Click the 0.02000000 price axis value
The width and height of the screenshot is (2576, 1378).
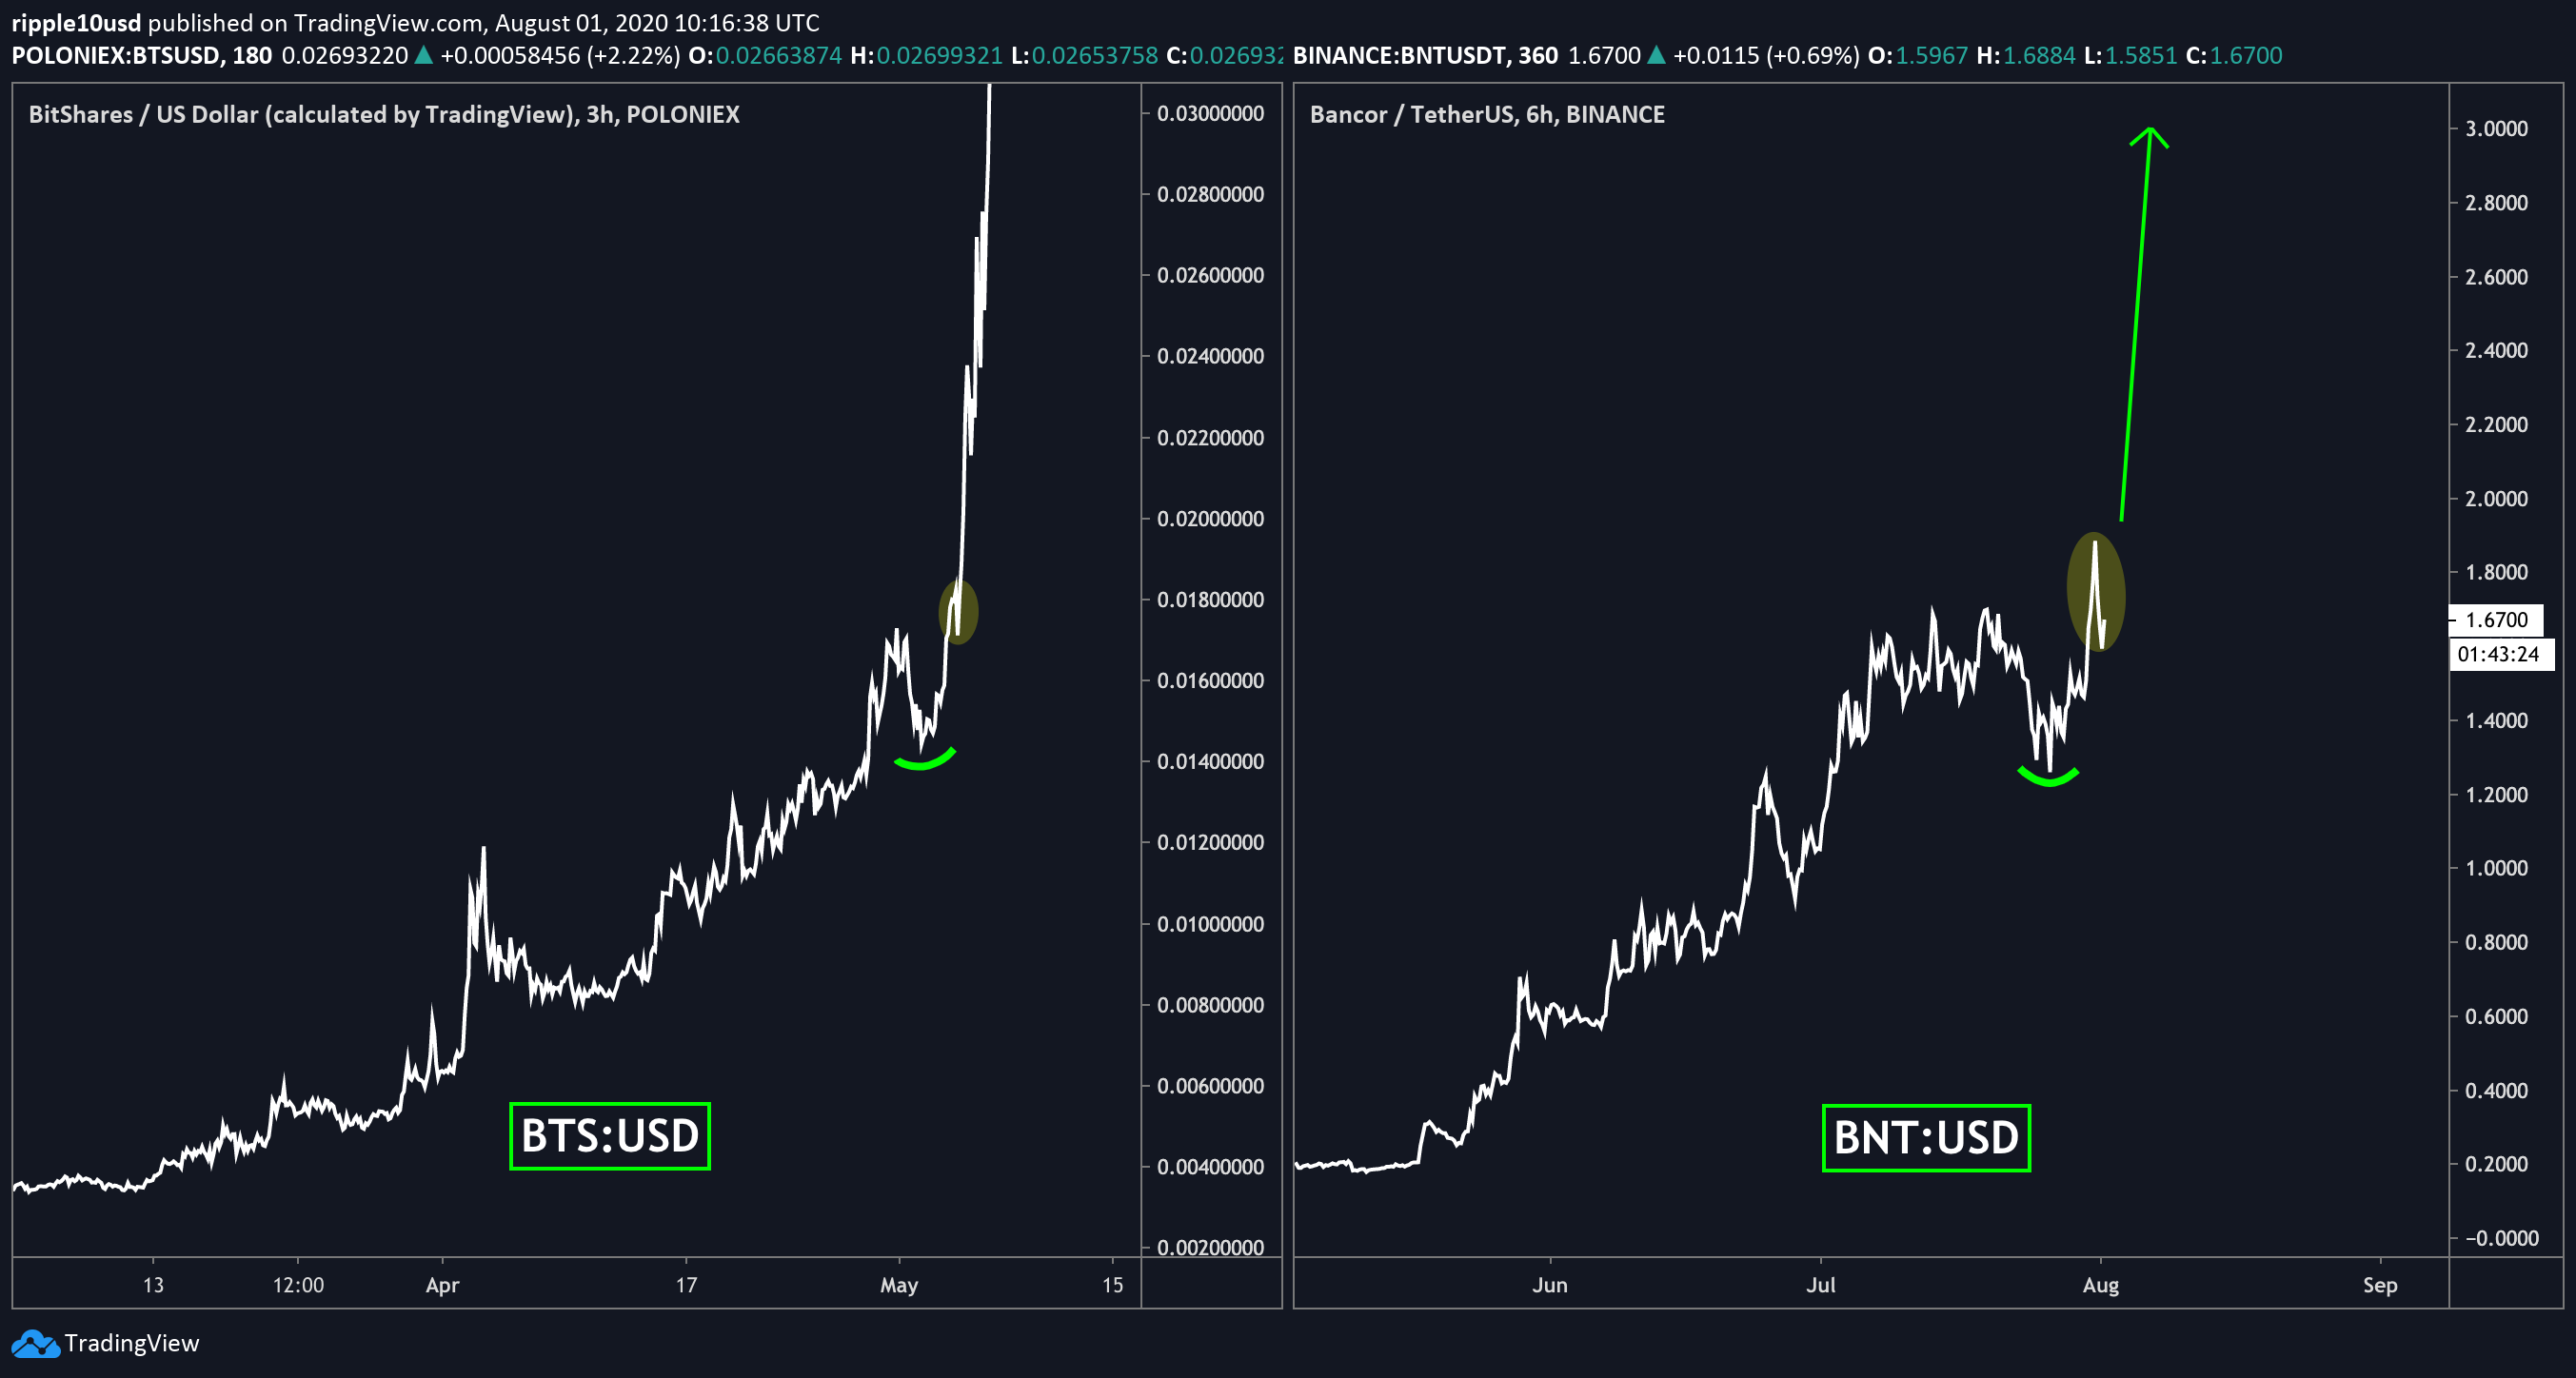(1210, 518)
